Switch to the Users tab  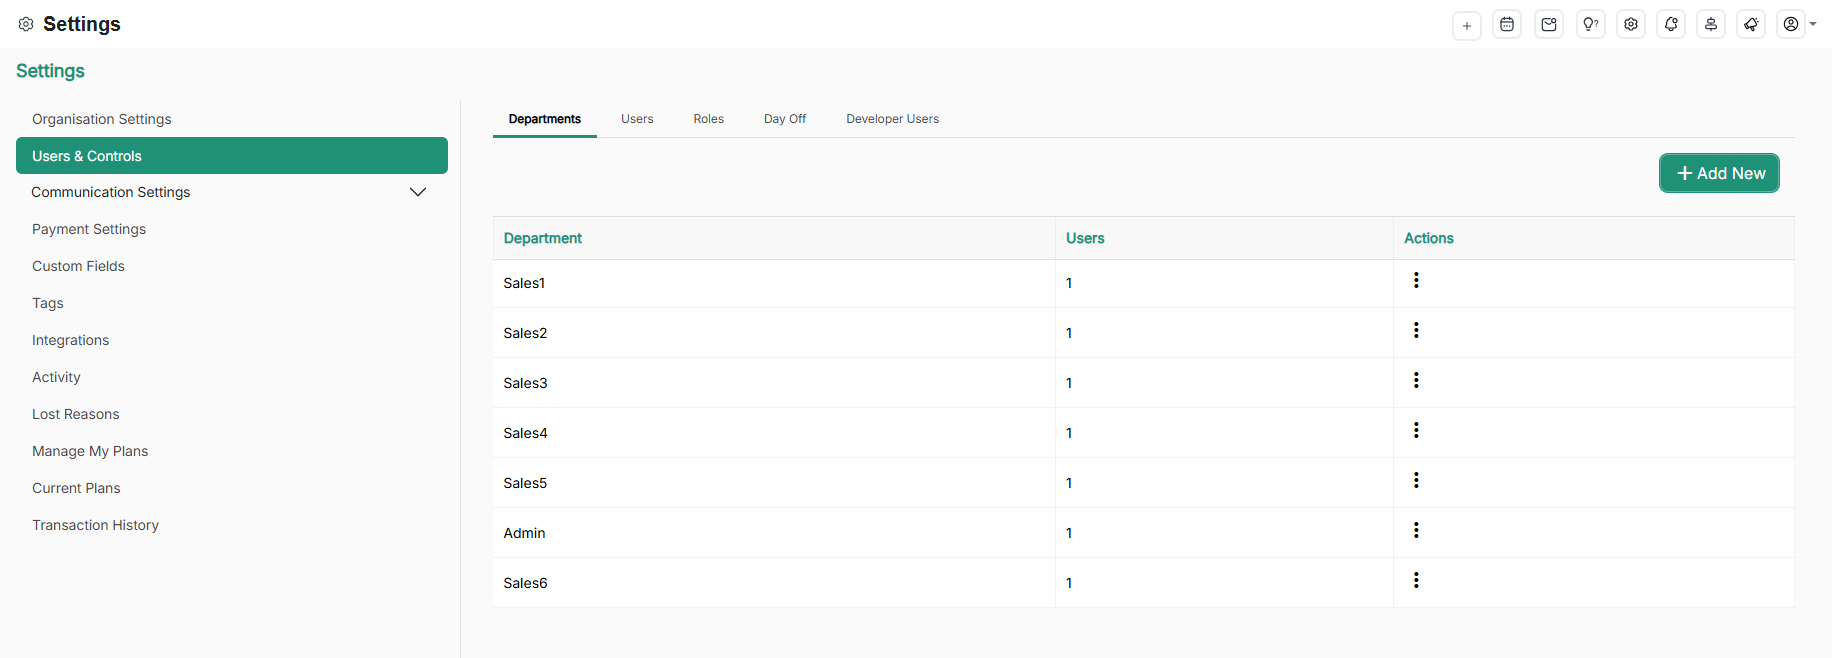click(x=637, y=119)
